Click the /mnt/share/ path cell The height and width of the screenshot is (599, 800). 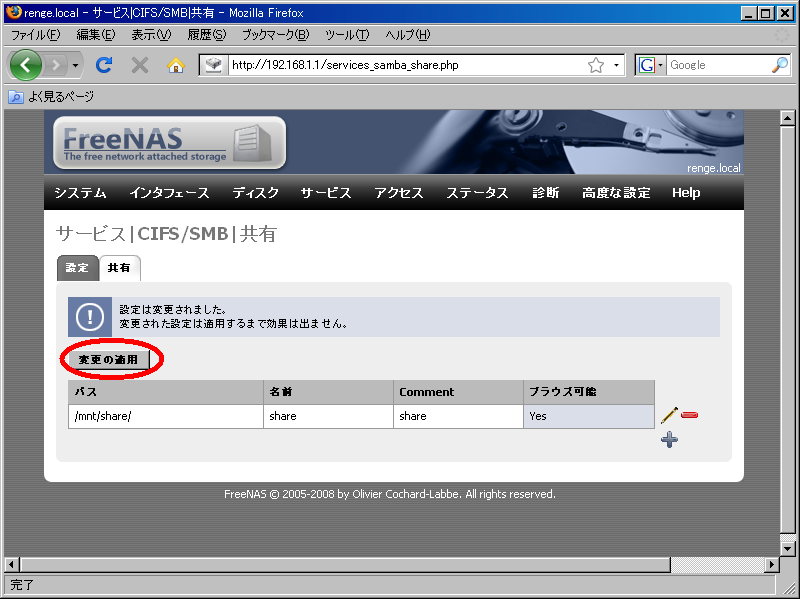tap(166, 416)
